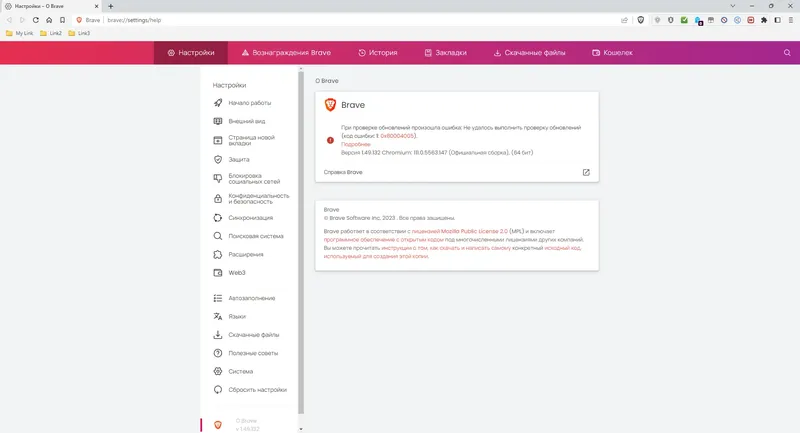Select the Настройки top navigation tab
800x433 pixels.
click(191, 53)
